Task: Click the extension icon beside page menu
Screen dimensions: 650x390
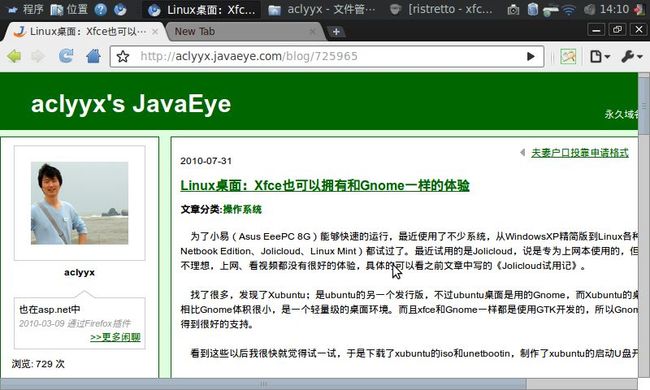Action: coord(568,56)
